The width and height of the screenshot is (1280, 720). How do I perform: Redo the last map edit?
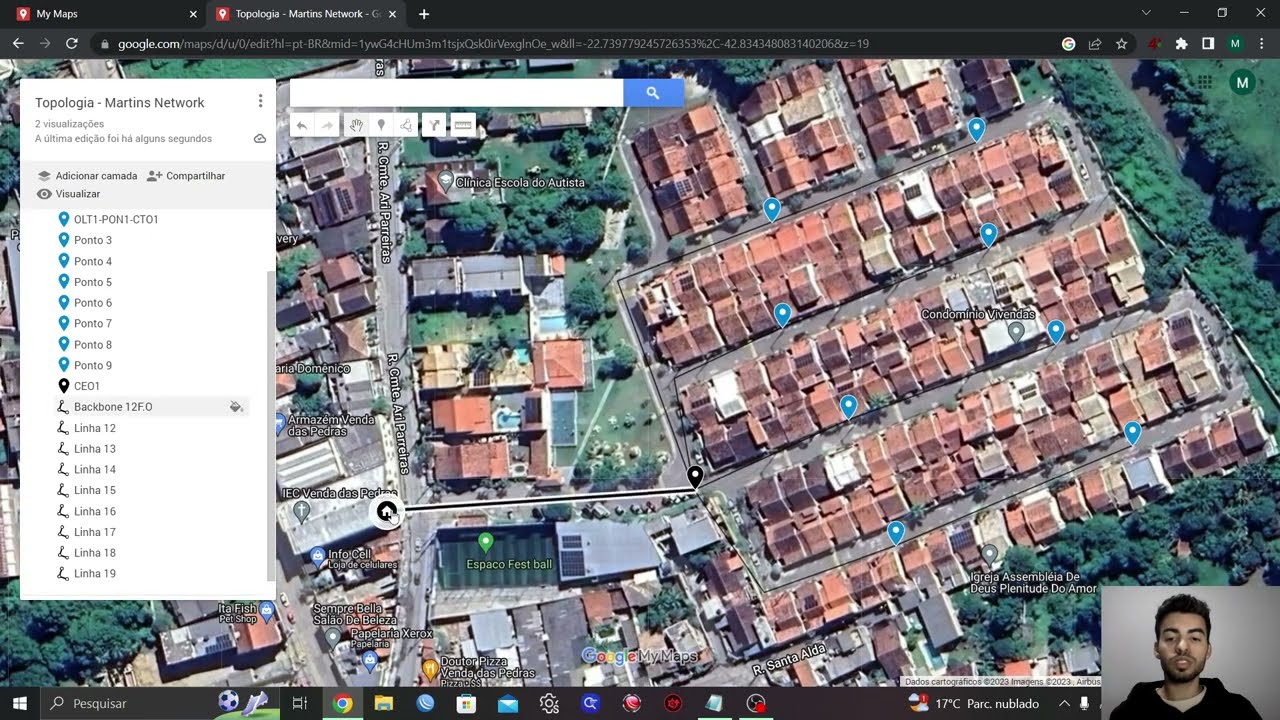click(327, 125)
